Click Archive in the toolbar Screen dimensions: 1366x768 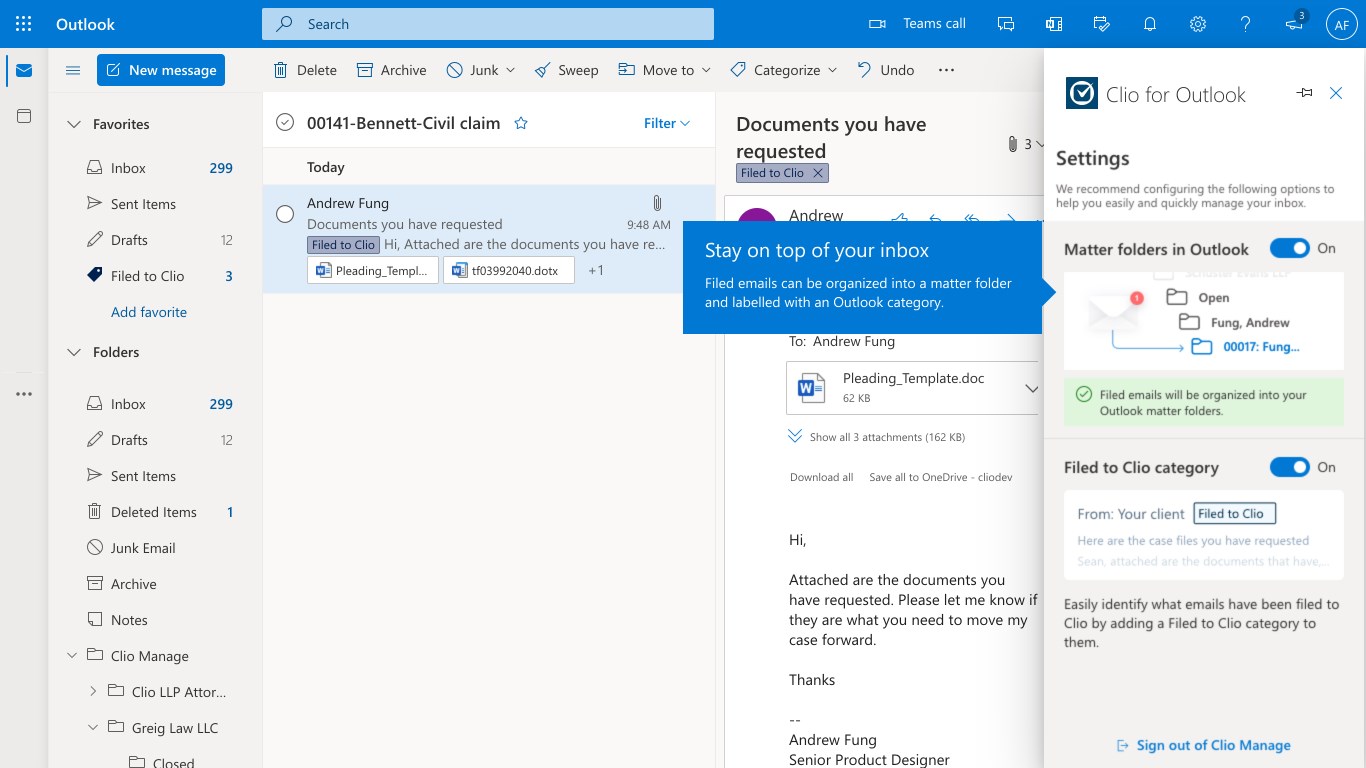392,70
